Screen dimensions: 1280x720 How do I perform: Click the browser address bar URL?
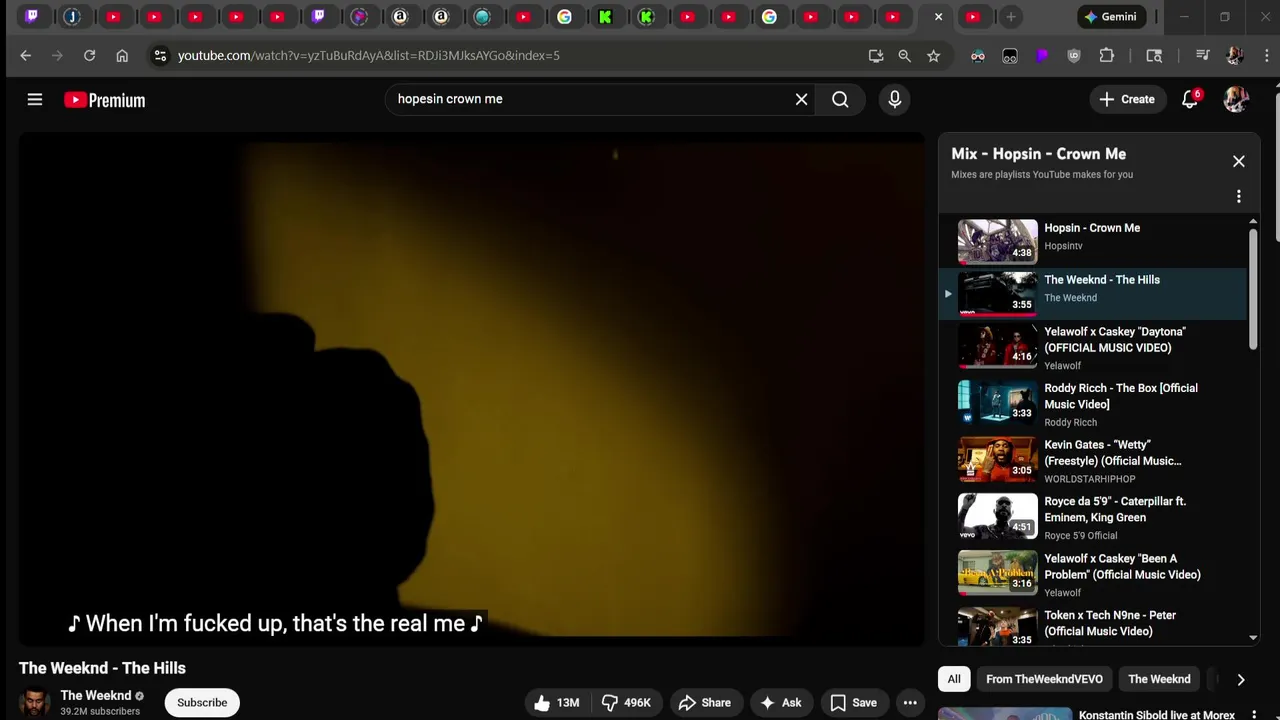tap(369, 55)
